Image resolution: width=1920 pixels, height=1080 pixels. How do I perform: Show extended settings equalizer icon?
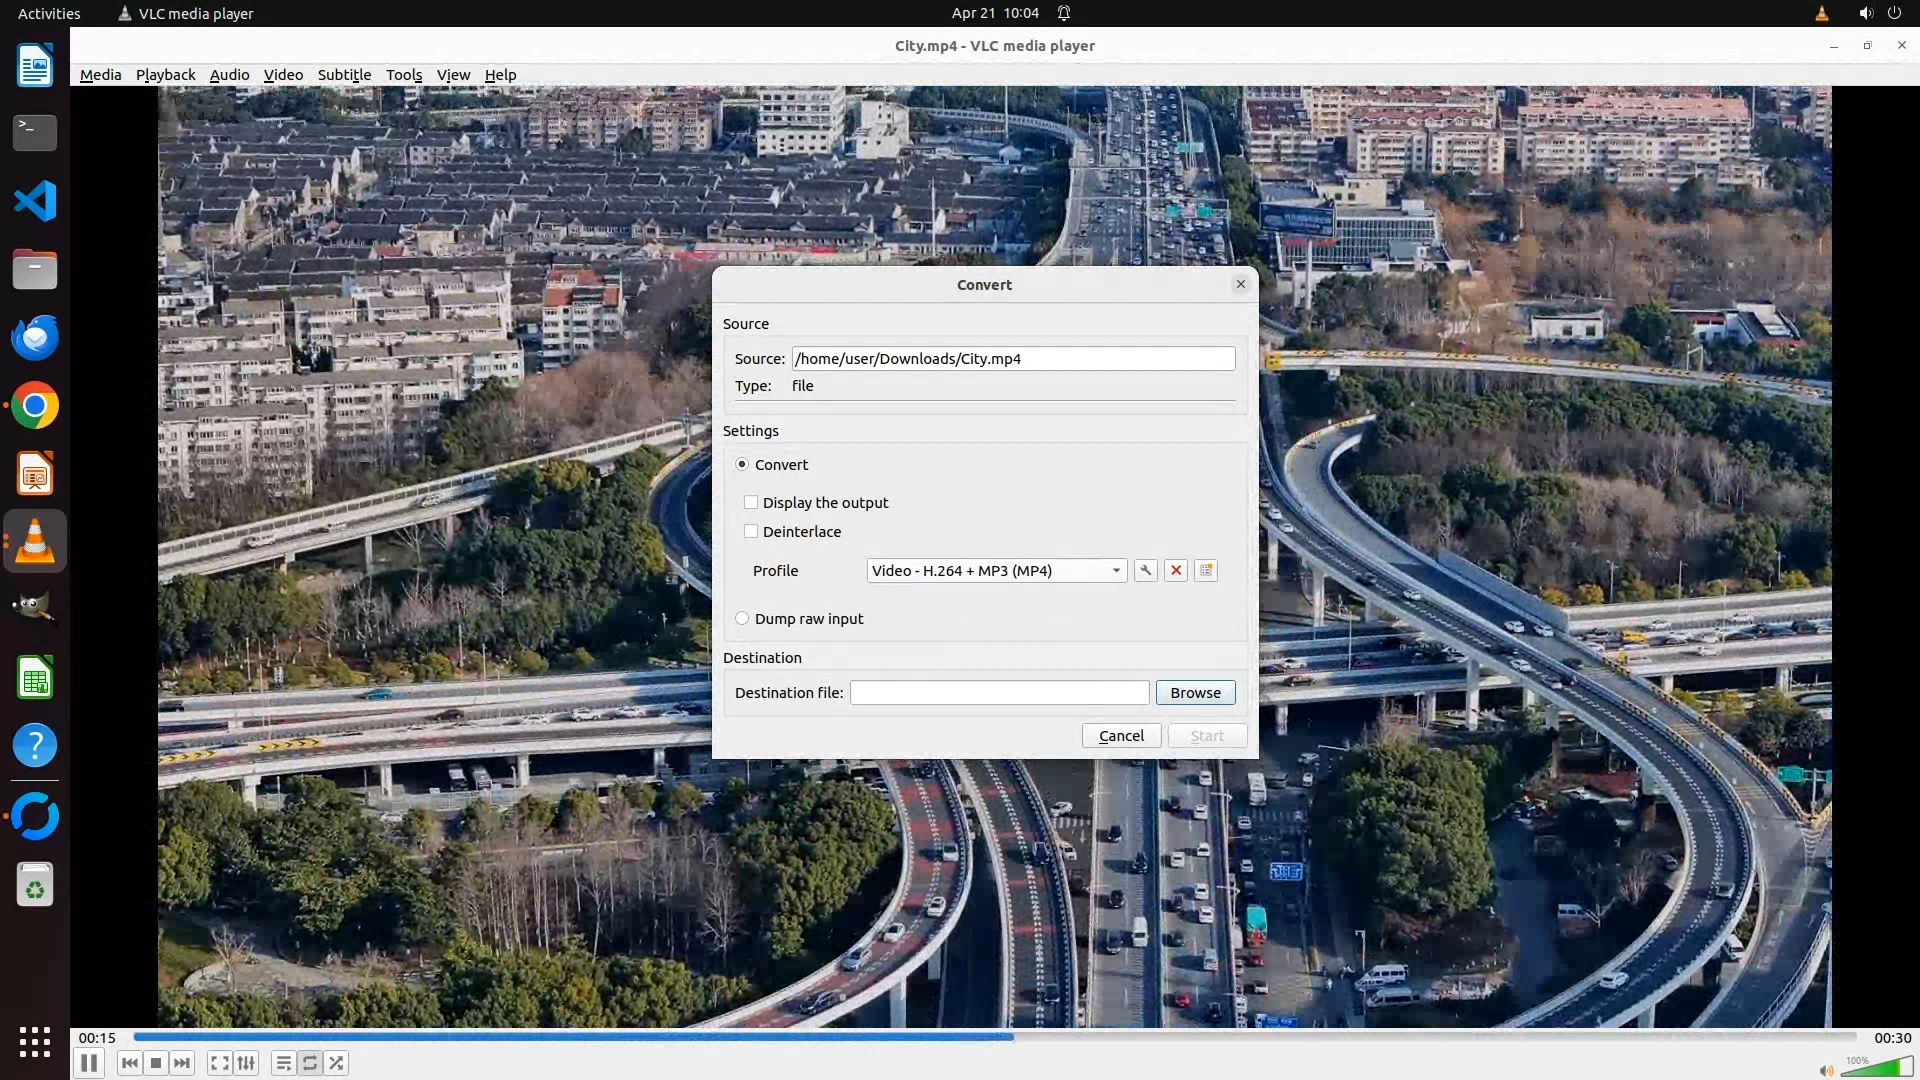246,1063
